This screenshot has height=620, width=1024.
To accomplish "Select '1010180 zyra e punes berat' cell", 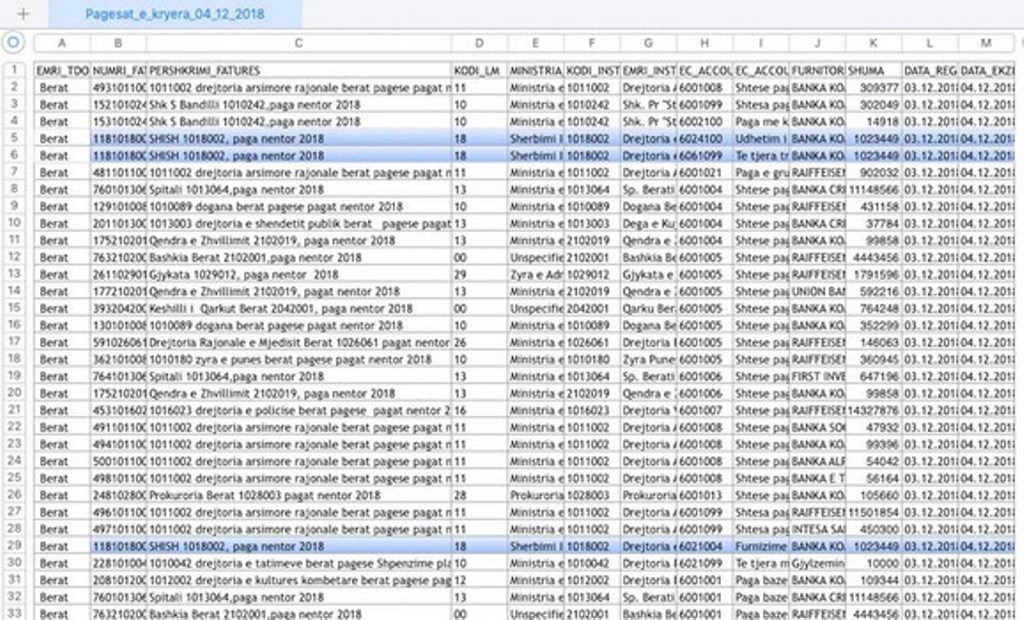I will (x=298, y=359).
